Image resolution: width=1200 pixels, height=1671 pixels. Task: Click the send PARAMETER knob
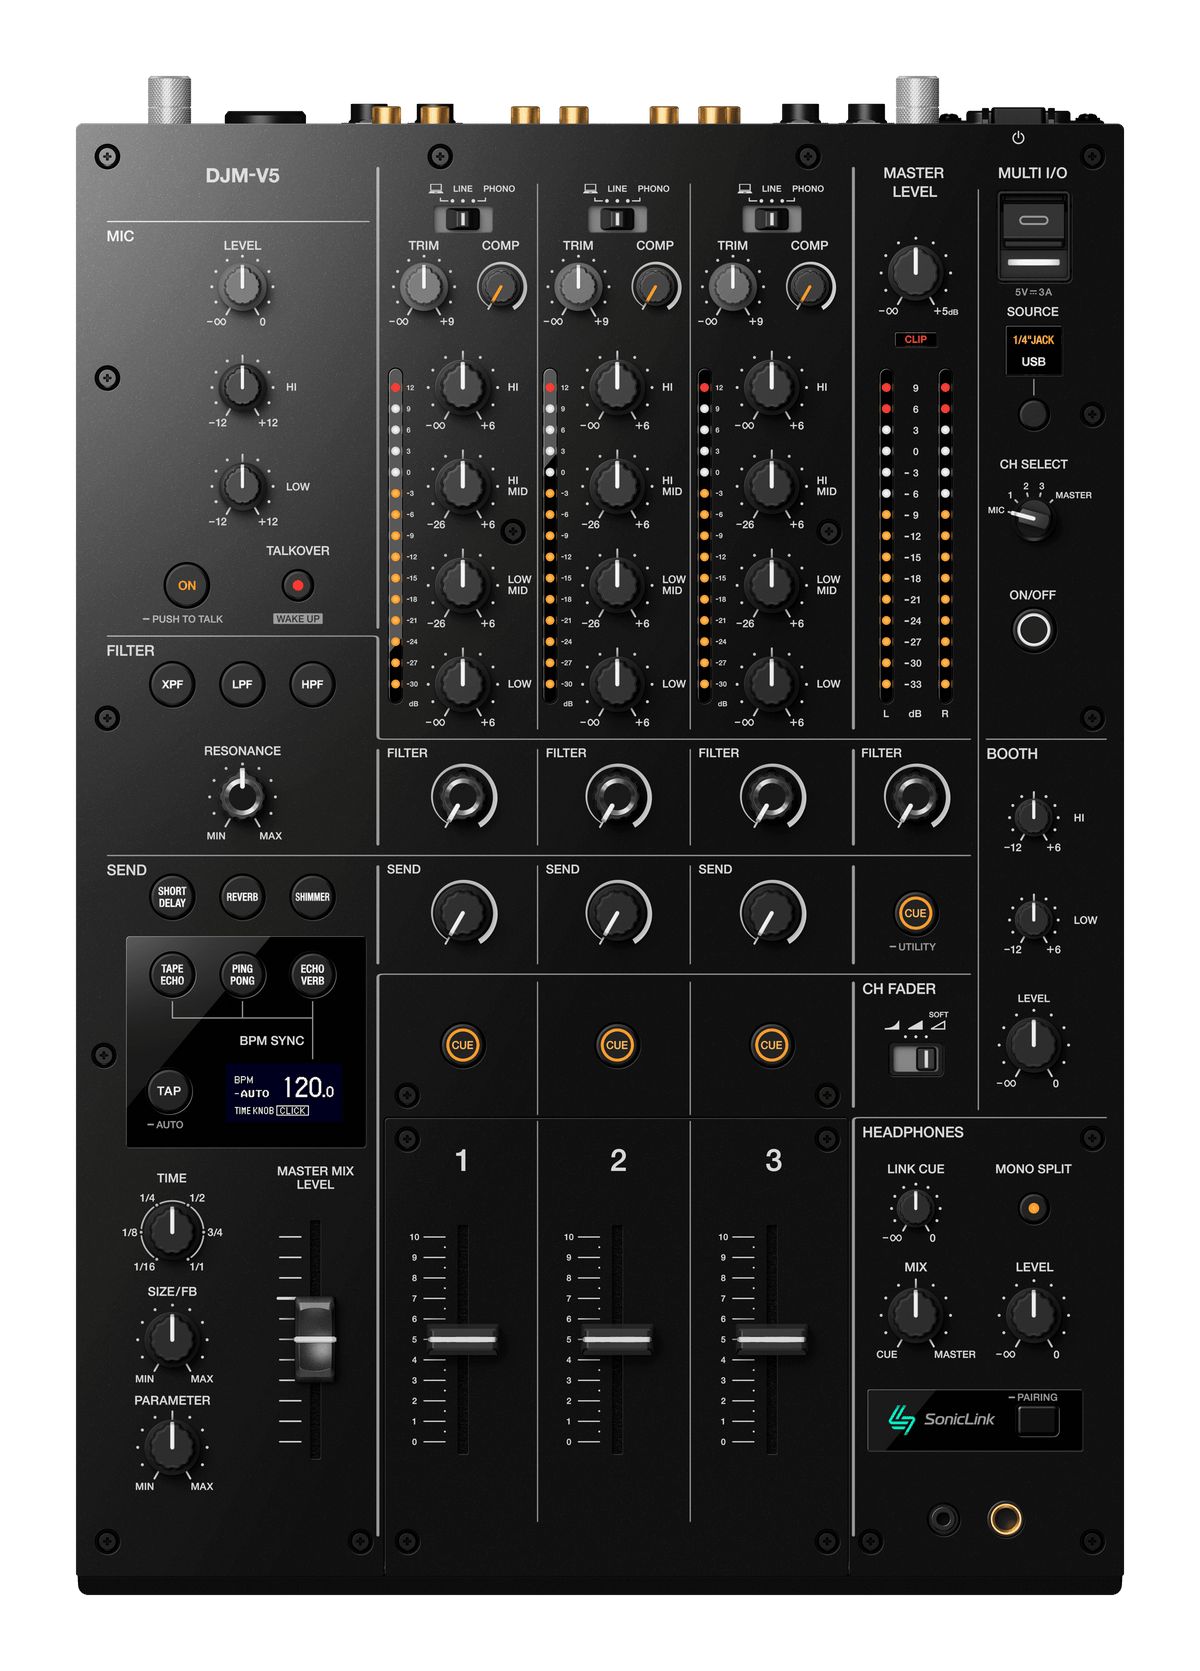coord(172,1446)
